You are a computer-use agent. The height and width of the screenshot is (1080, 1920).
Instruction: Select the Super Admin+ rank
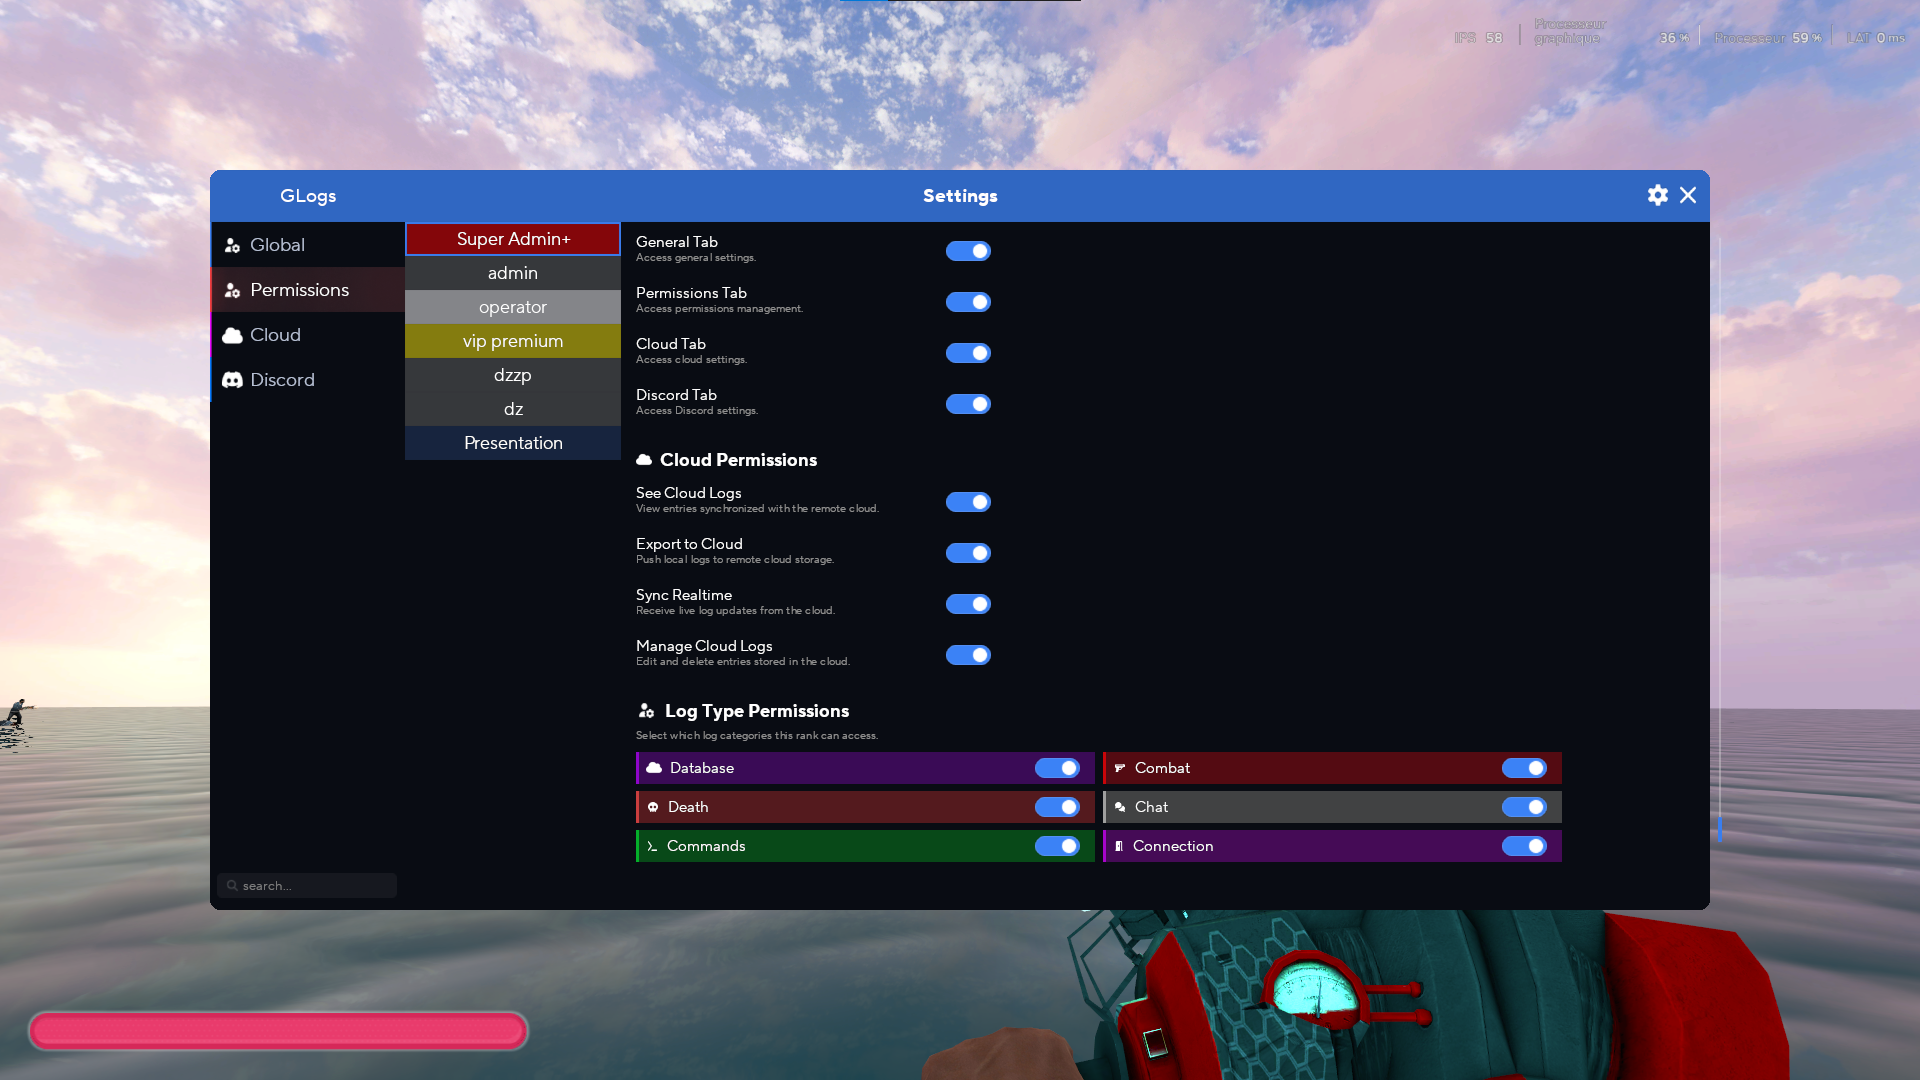pyautogui.click(x=513, y=239)
